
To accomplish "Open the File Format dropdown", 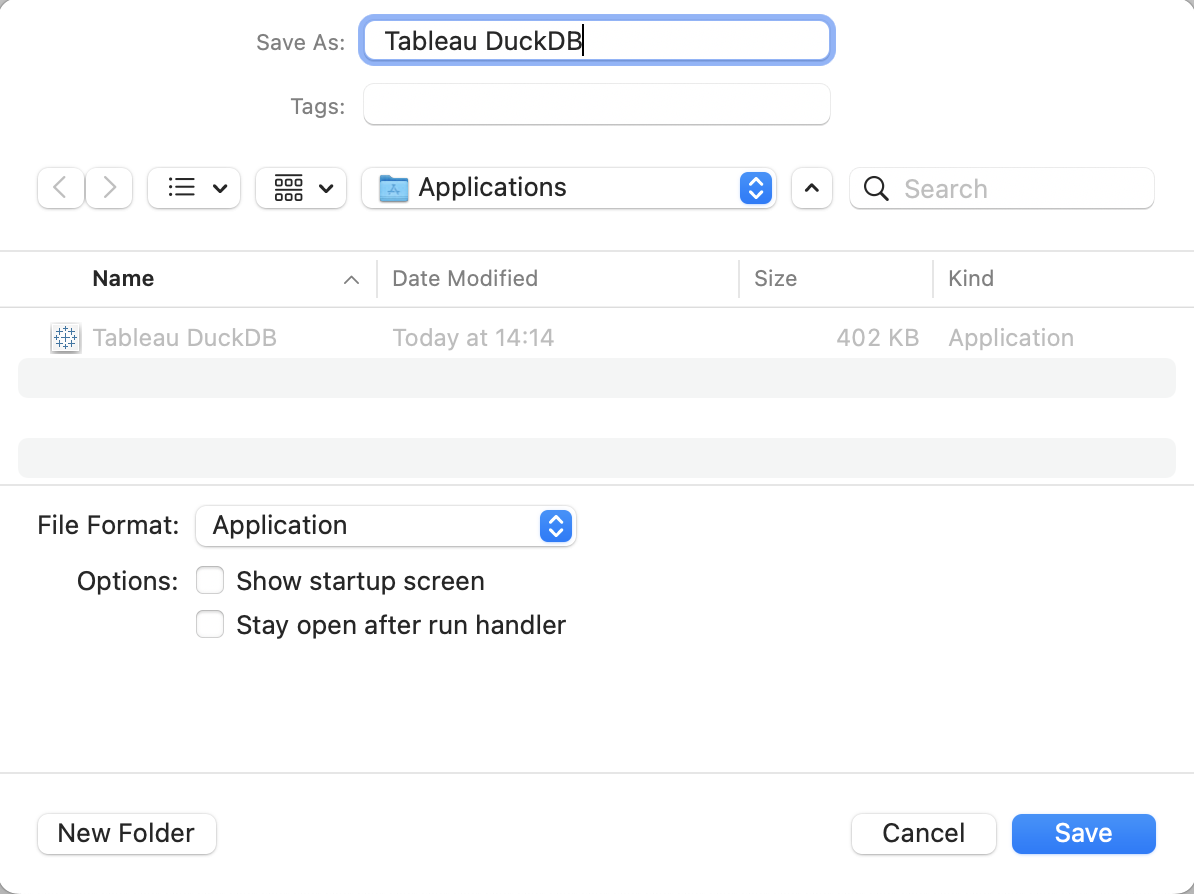I will click(555, 526).
